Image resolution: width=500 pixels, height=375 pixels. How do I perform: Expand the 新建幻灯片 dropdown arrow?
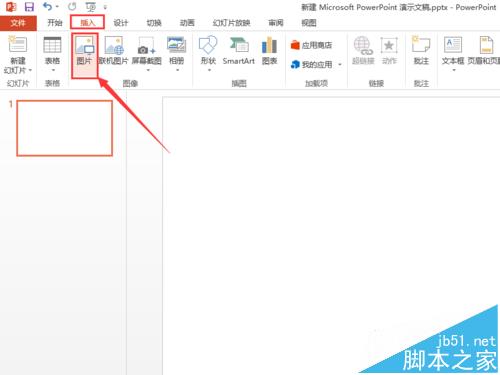pos(30,70)
